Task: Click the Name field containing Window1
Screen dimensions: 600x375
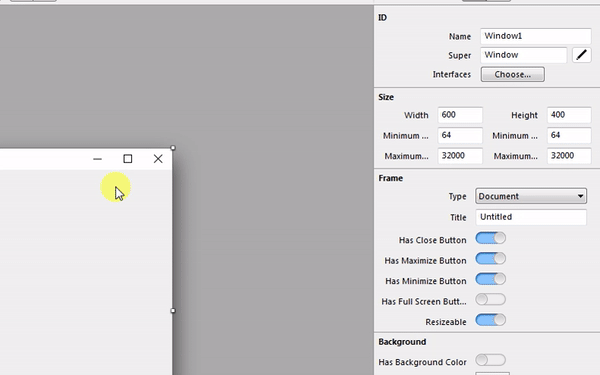Action: point(536,36)
